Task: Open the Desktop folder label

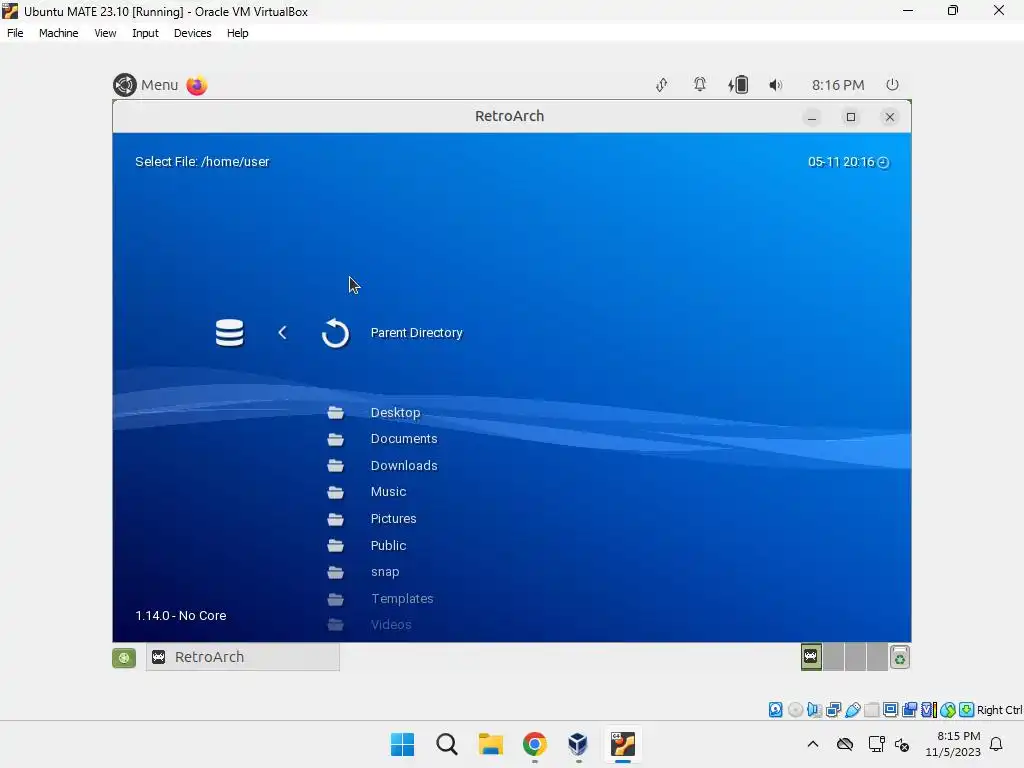Action: 395,412
